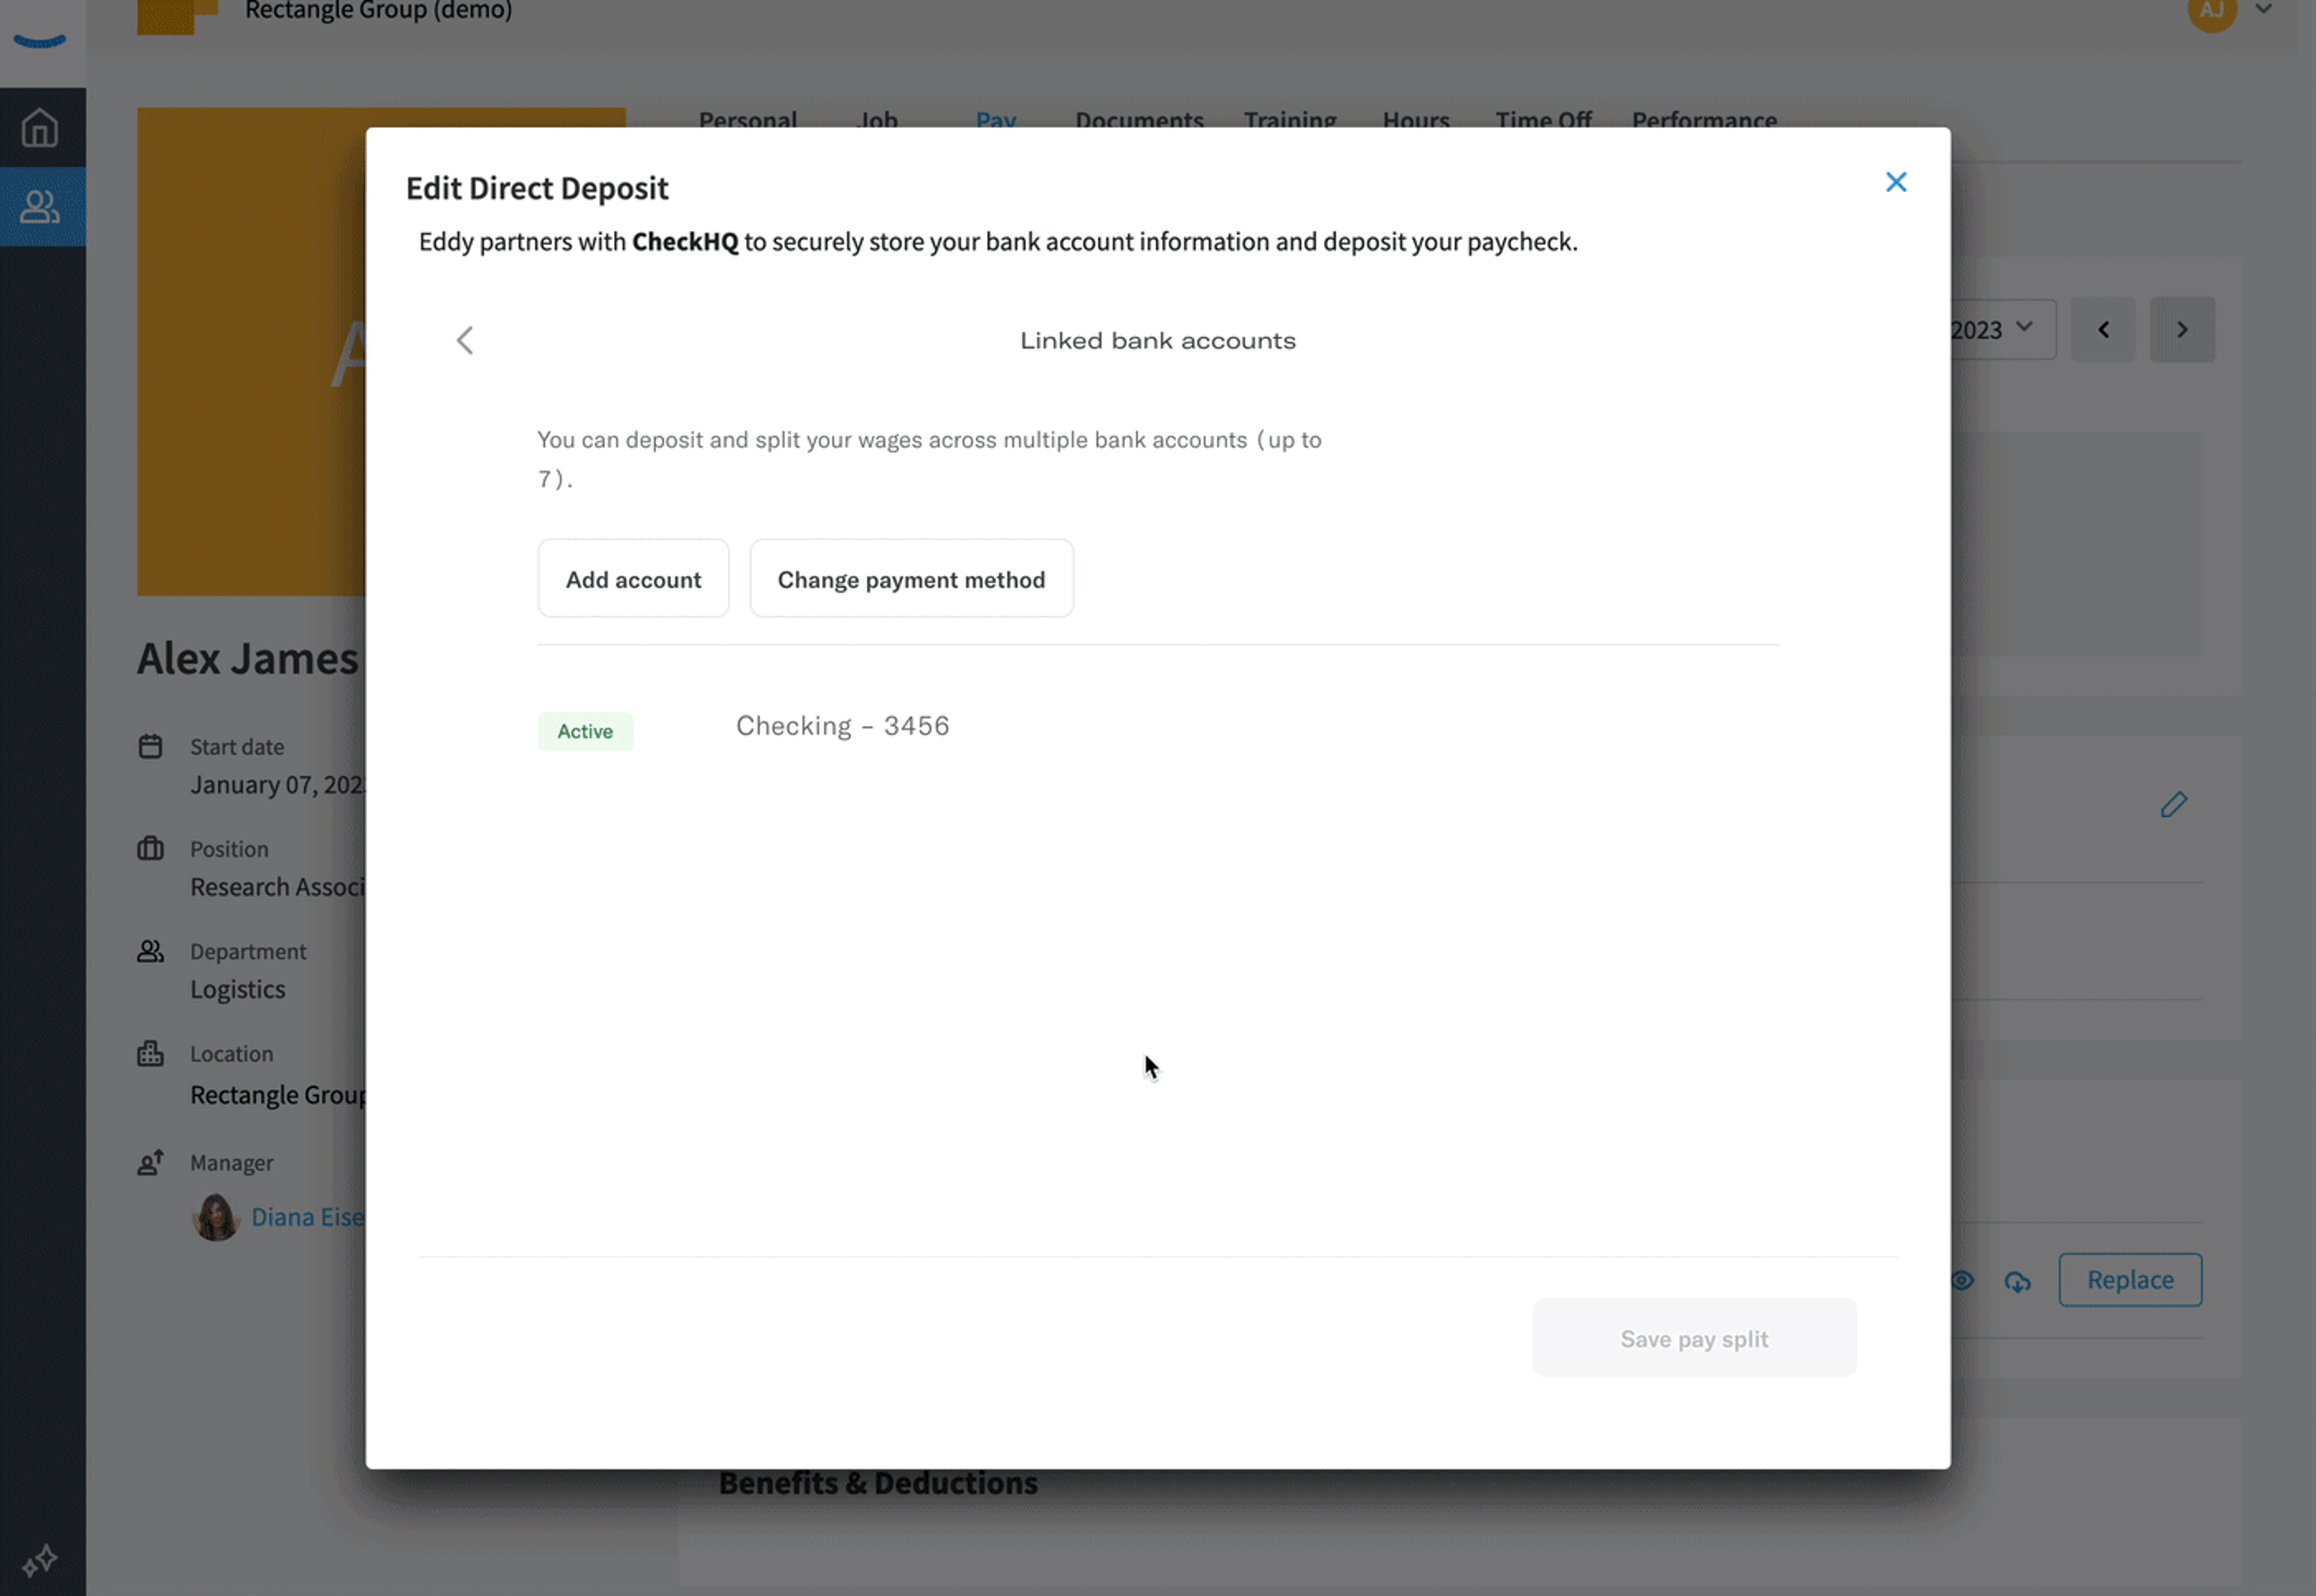Click Change payment method button
The width and height of the screenshot is (2316, 1596).
click(x=912, y=579)
